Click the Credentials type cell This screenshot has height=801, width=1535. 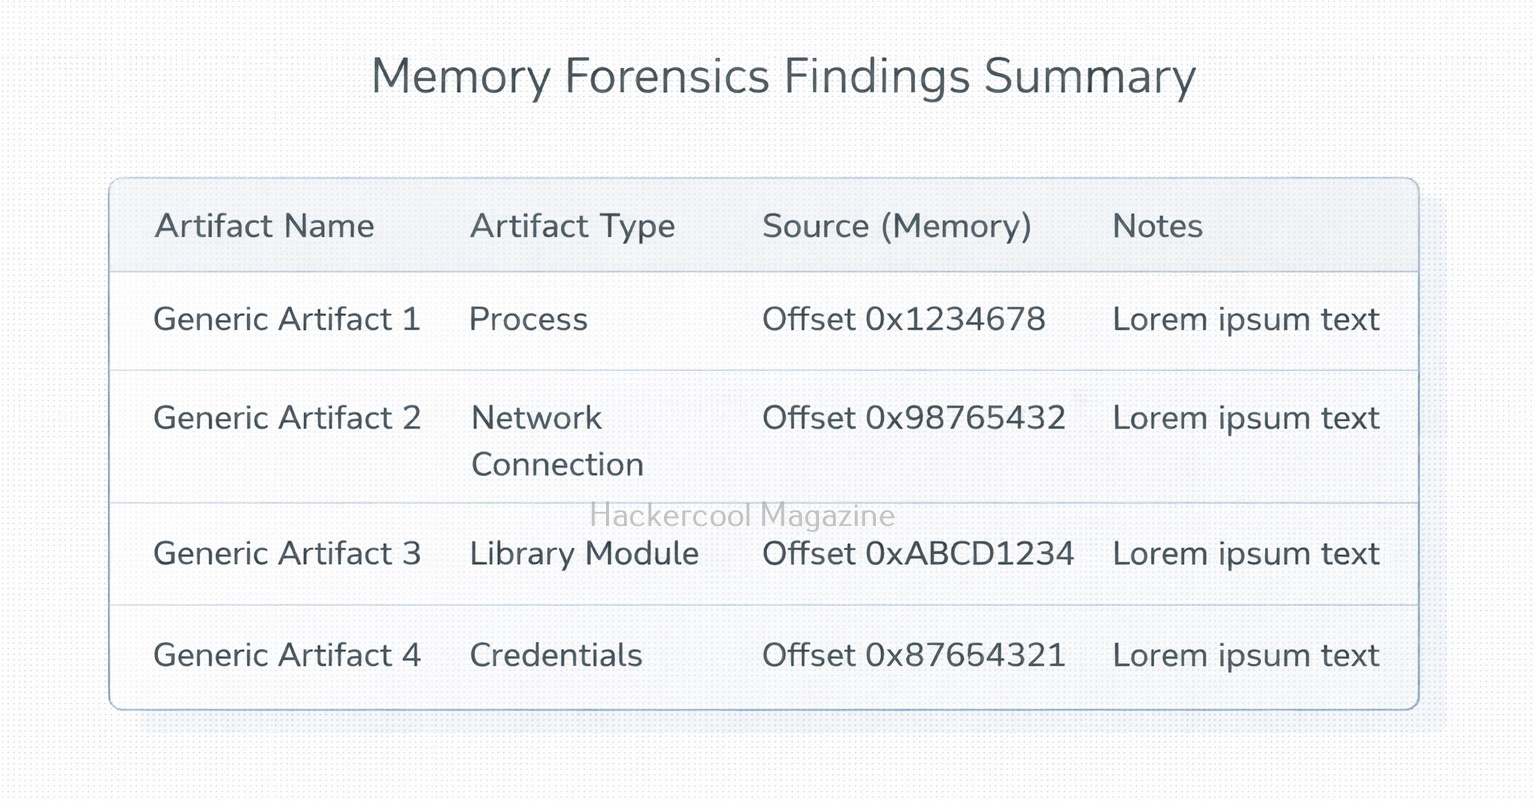coord(556,656)
